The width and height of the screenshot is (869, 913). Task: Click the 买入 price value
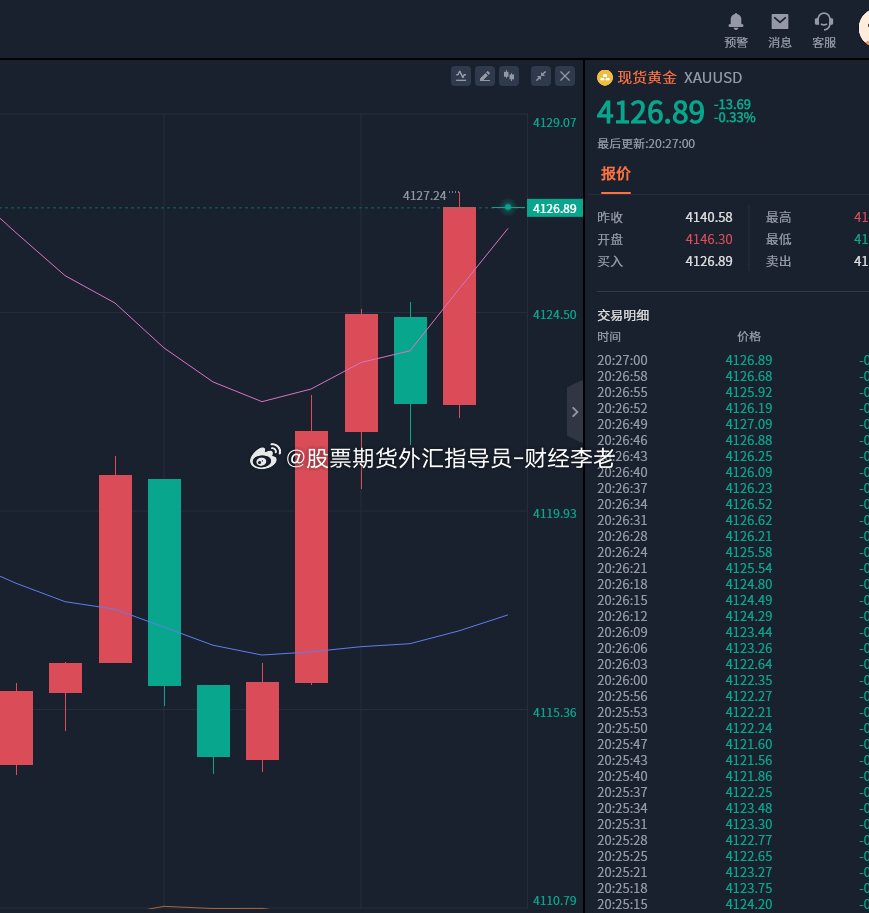[x=709, y=261]
